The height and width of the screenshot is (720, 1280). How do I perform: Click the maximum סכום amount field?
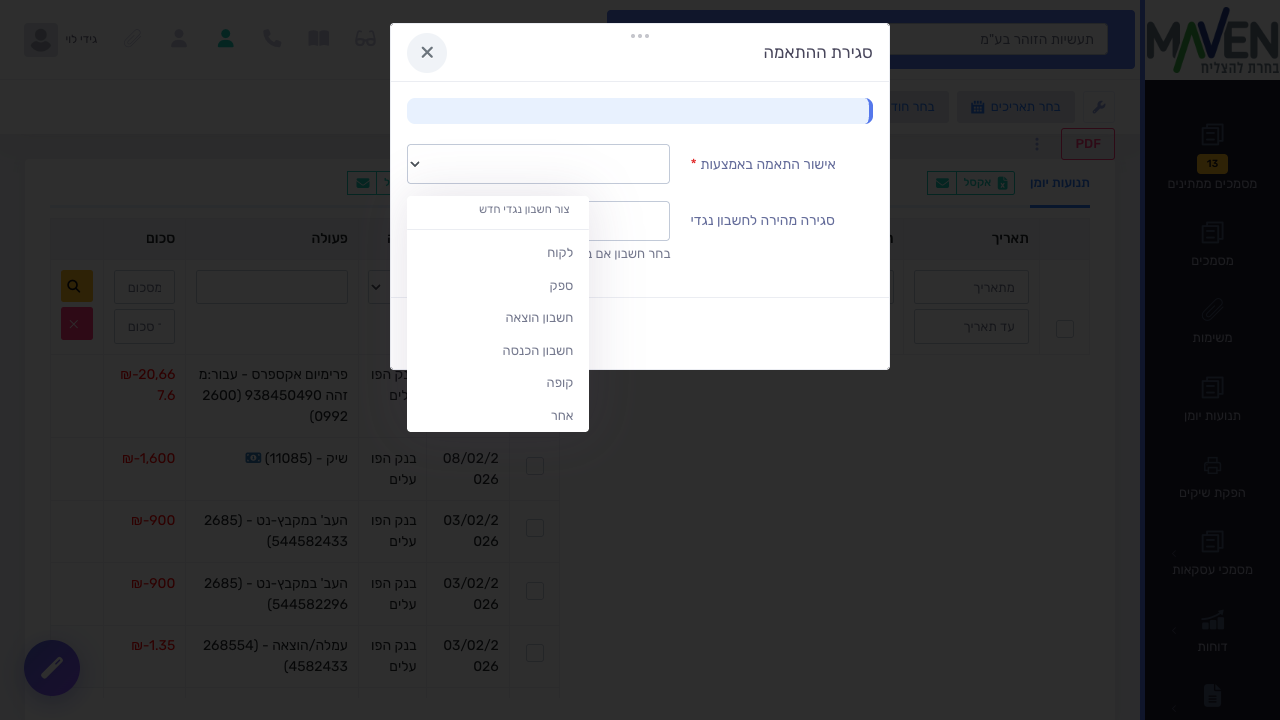tap(144, 326)
